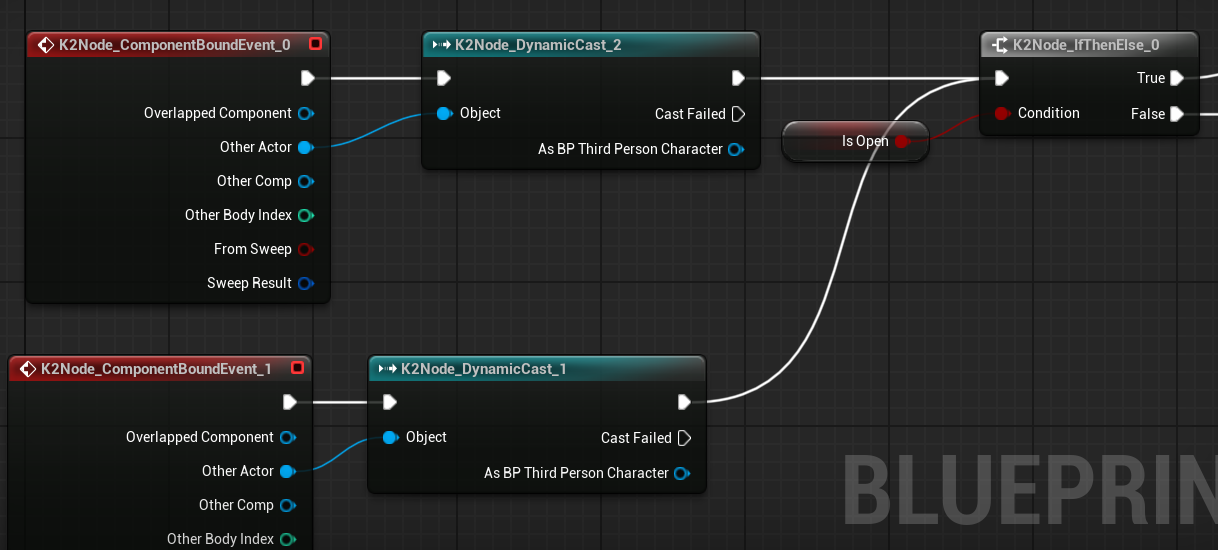Screen dimensions: 1218x550
Task: Click the execution input pin of K2Node_DynamicCast_1
Action: click(389, 402)
